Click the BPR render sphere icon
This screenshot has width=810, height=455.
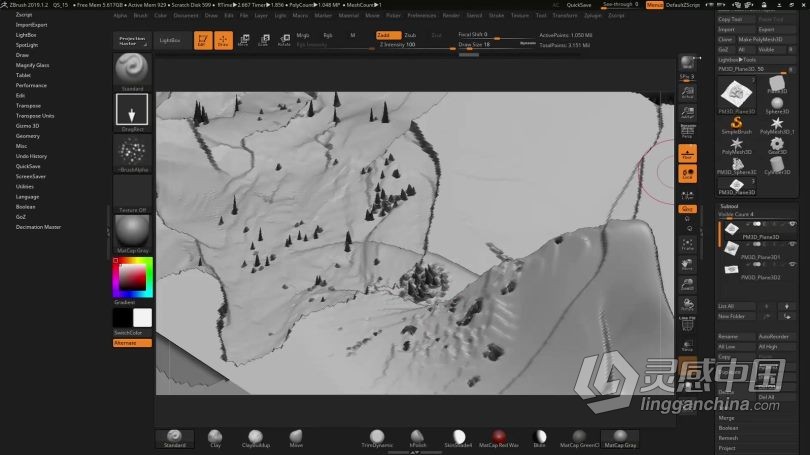point(687,62)
